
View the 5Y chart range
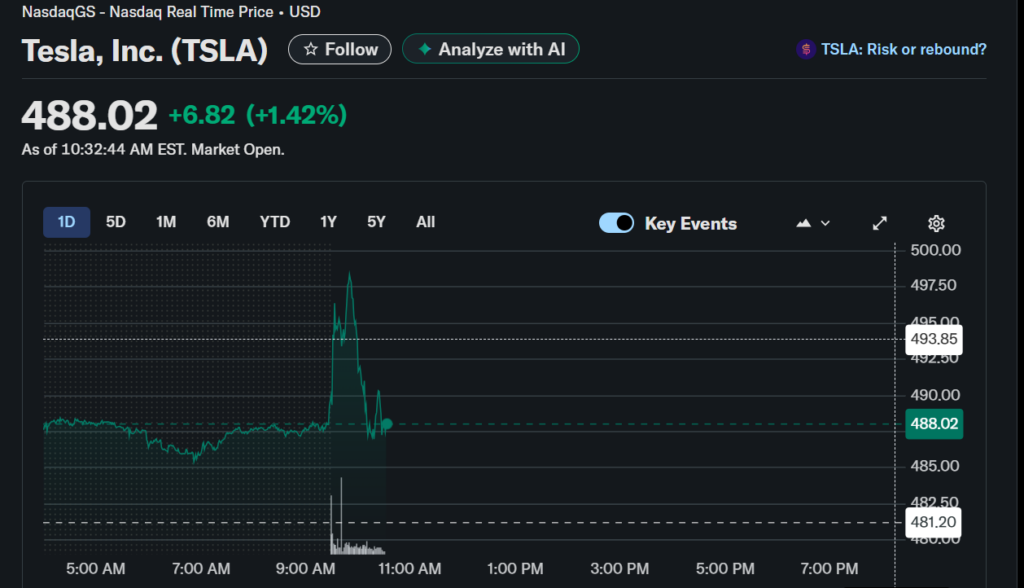click(x=376, y=222)
